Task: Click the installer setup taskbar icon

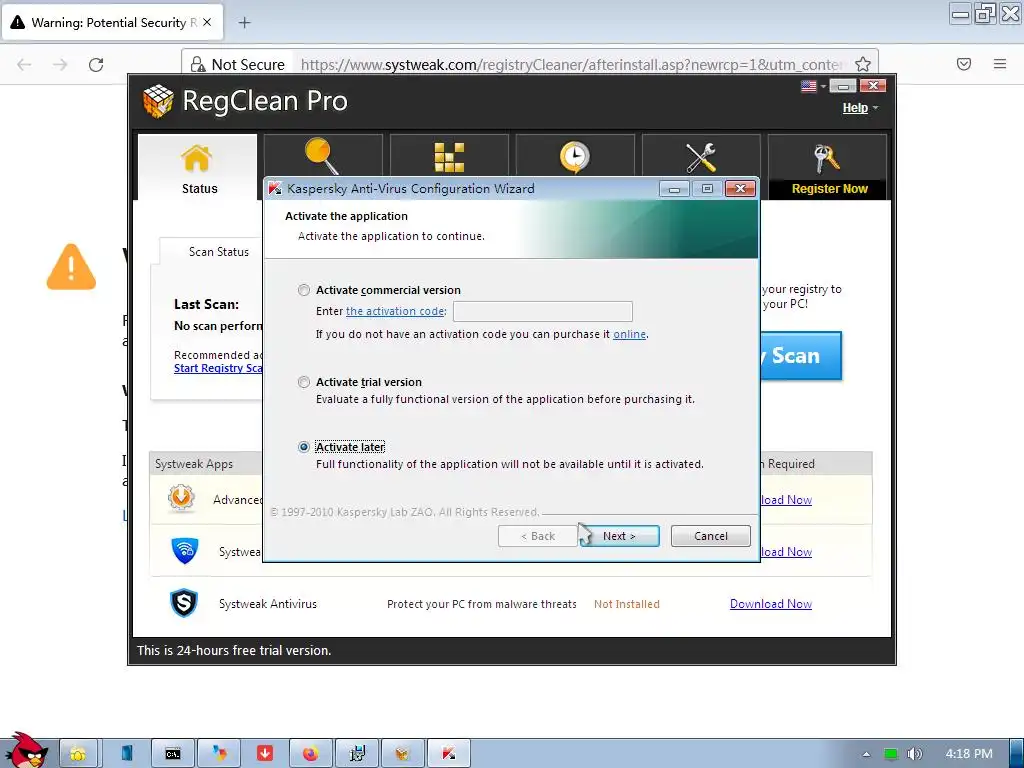Action: 357,754
